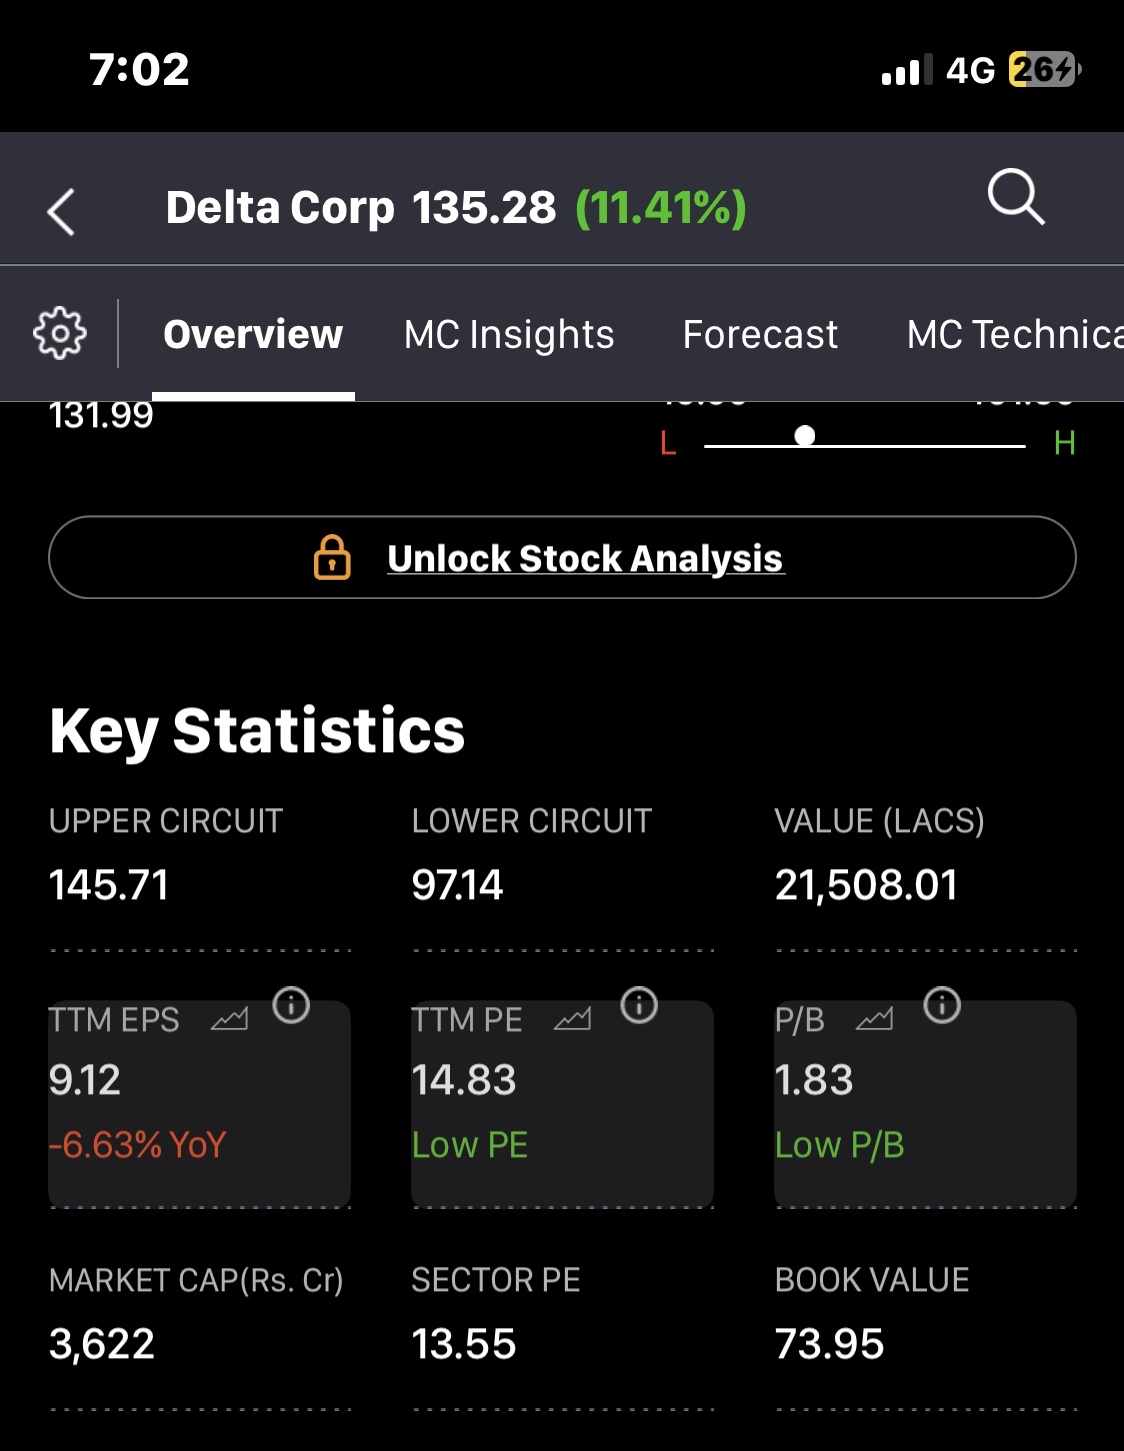Tap the TTM PE info icon
Image resolution: width=1124 pixels, height=1451 pixels.
(639, 1004)
